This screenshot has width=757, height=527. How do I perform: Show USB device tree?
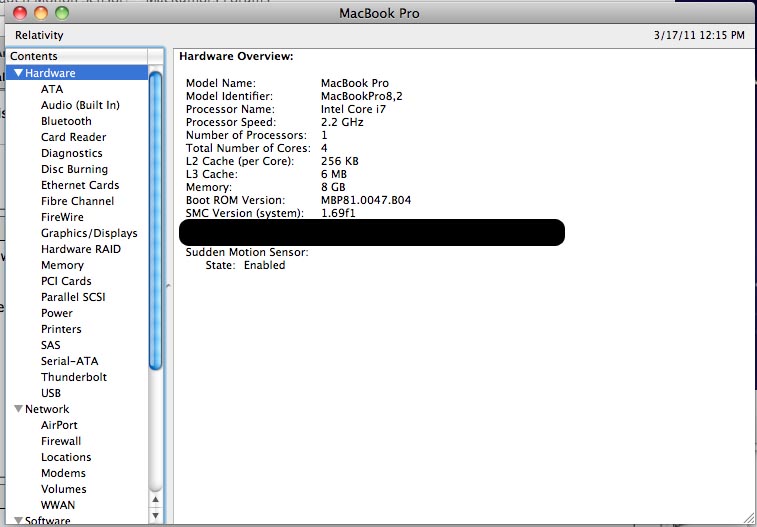coord(51,393)
